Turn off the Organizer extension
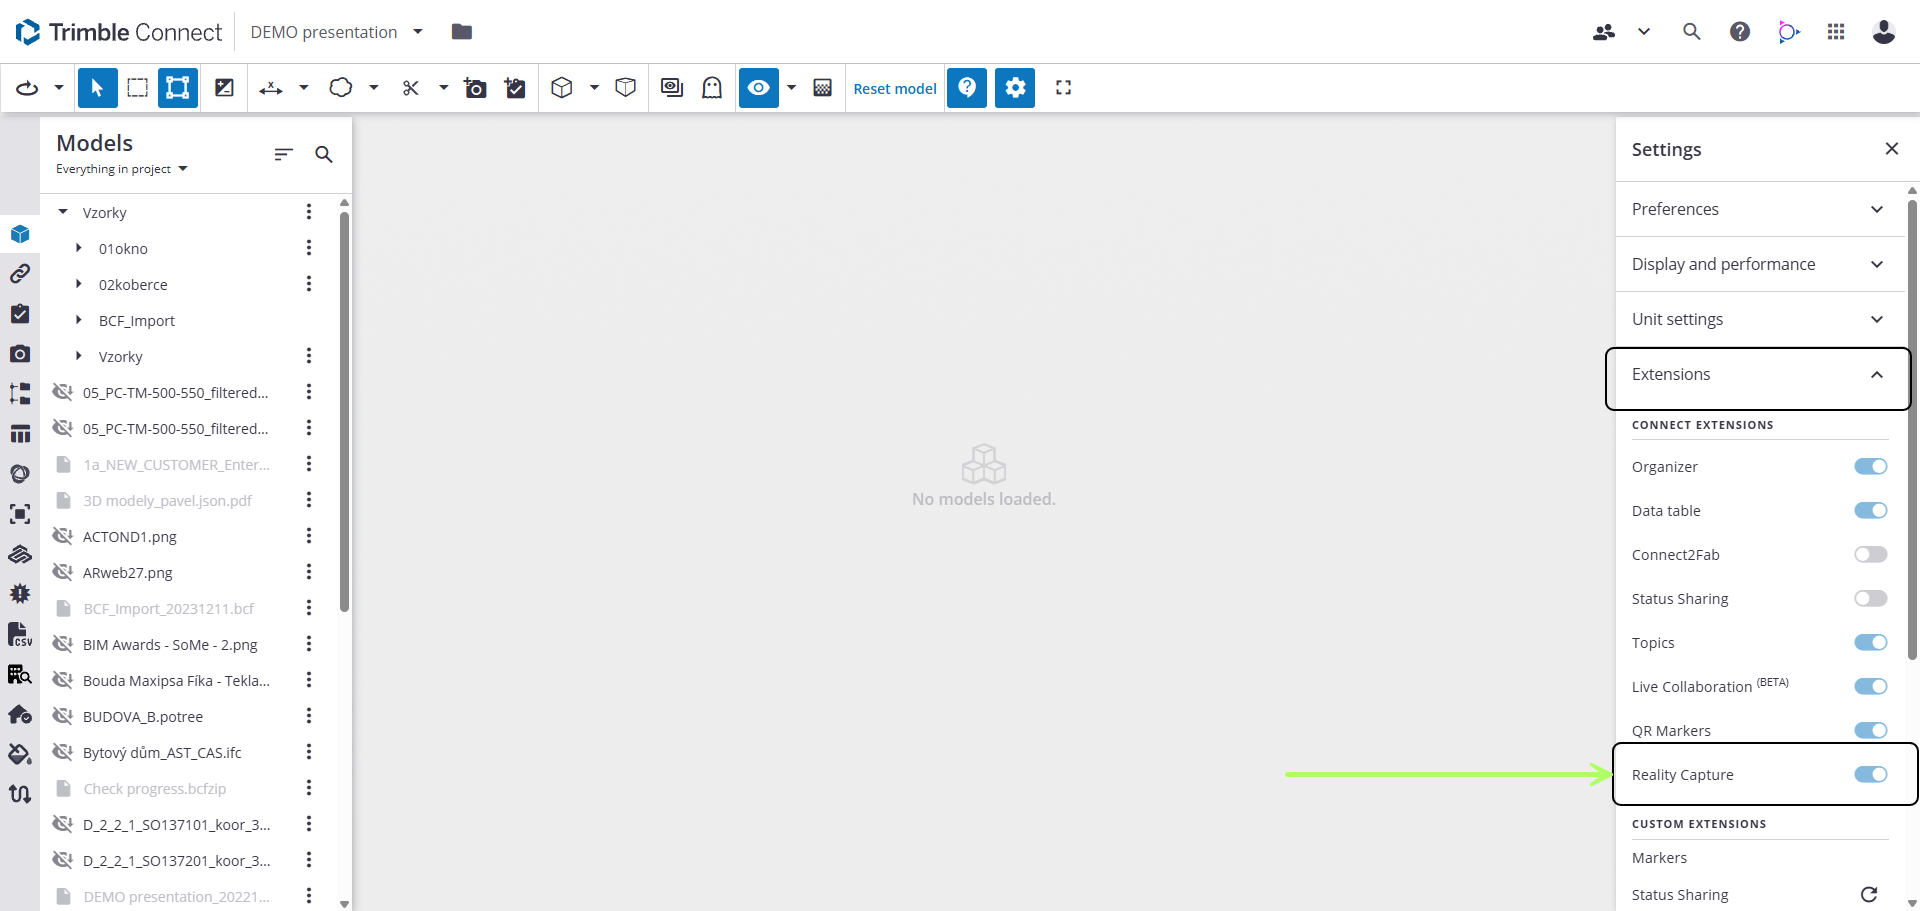 click(x=1870, y=466)
